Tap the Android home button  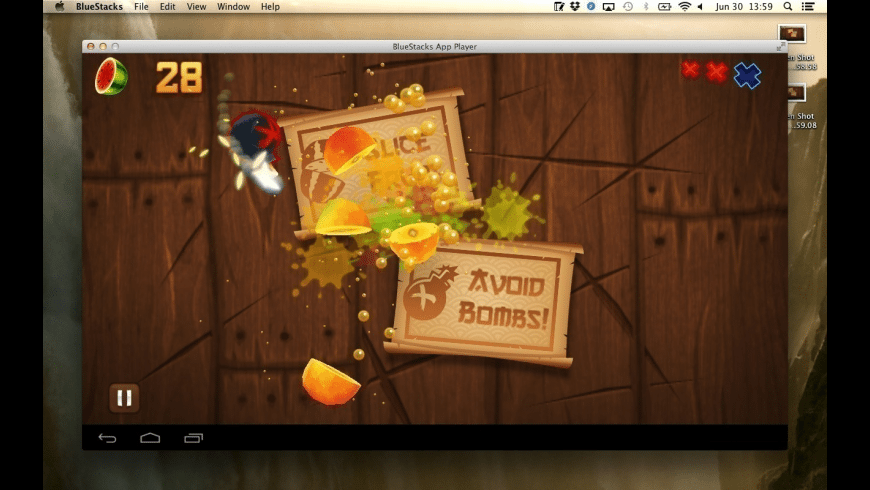(150, 438)
